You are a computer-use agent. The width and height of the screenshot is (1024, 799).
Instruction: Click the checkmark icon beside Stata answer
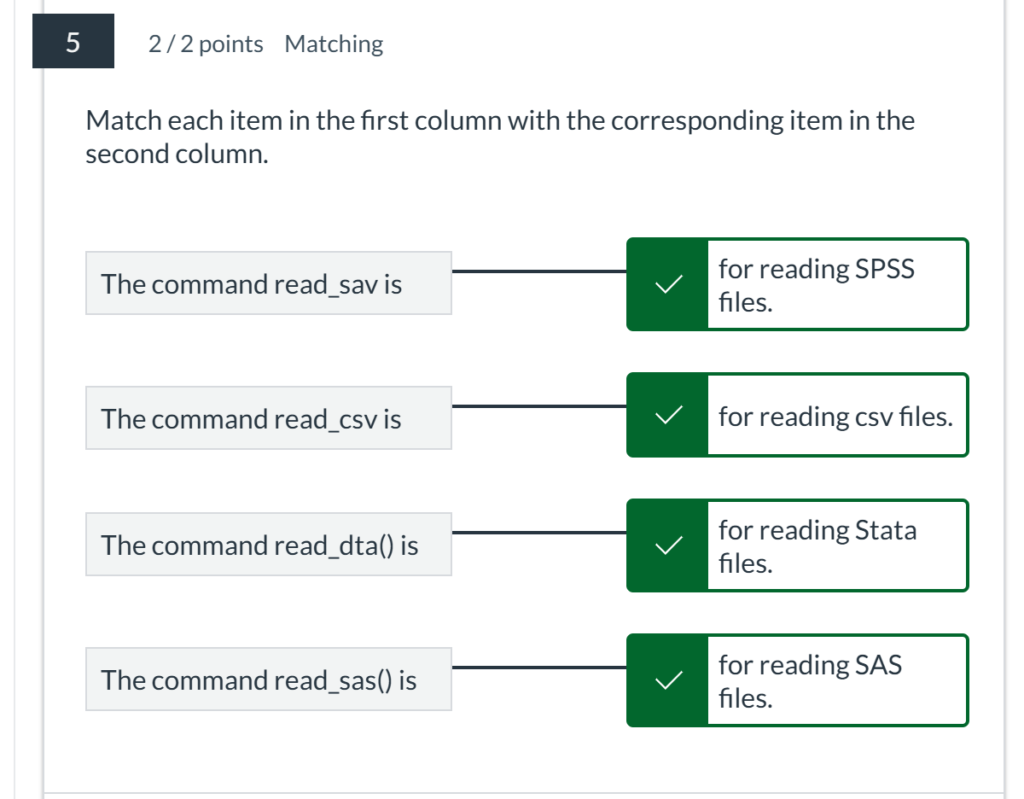pyautogui.click(x=667, y=545)
